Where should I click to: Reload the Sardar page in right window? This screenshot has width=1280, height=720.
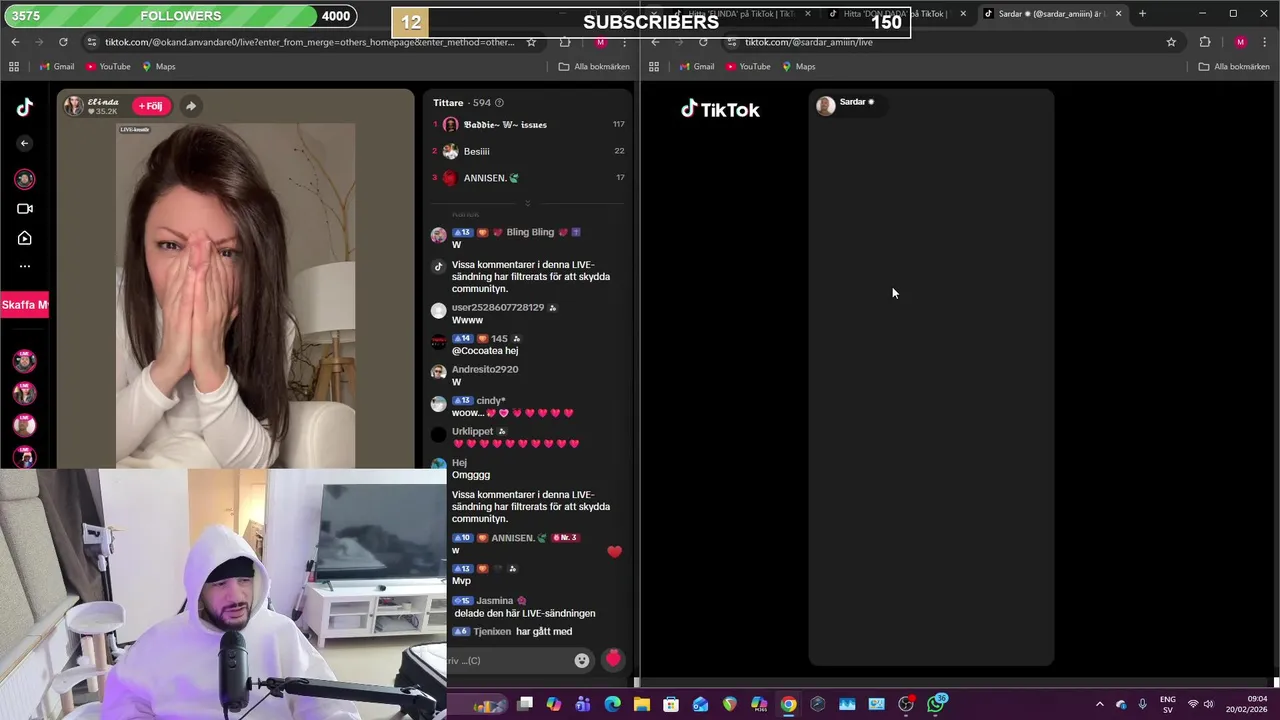tap(703, 42)
